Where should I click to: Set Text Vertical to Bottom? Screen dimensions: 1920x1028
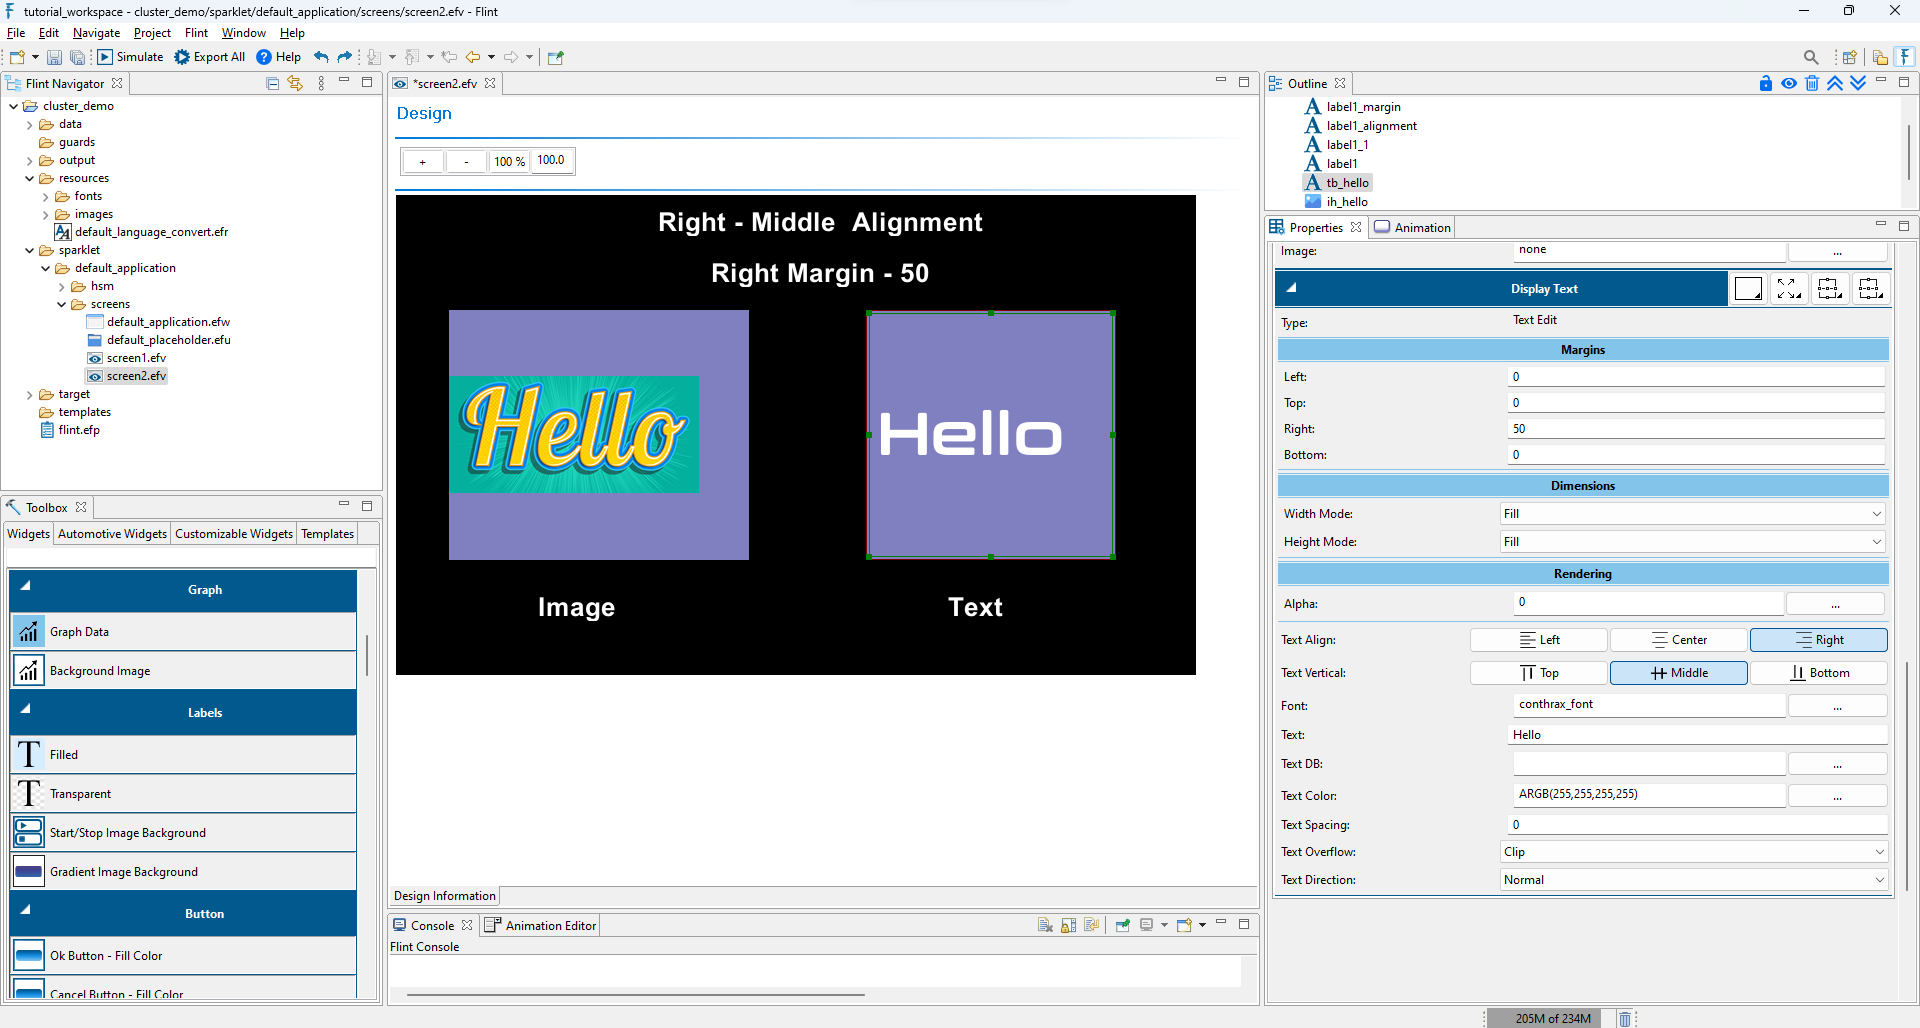(1819, 673)
